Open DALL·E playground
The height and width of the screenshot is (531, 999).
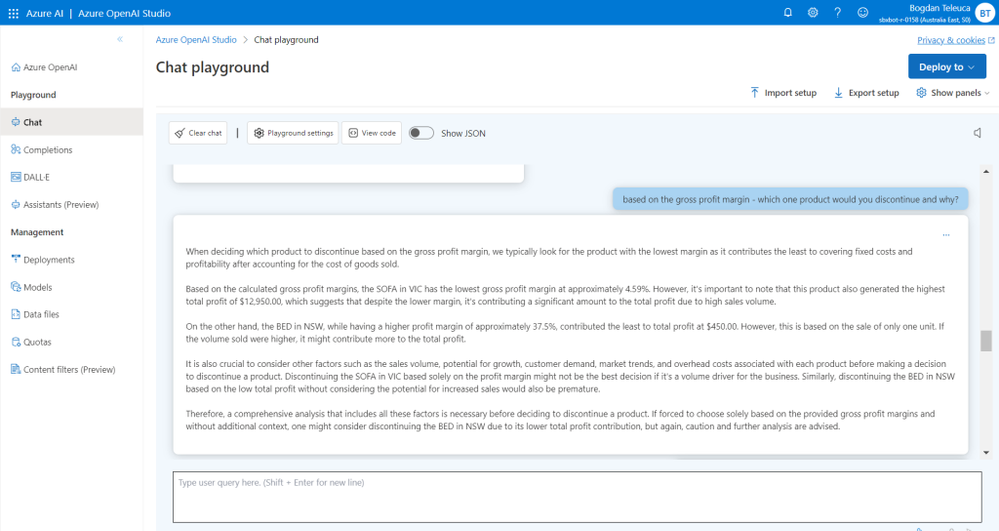(x=31, y=177)
